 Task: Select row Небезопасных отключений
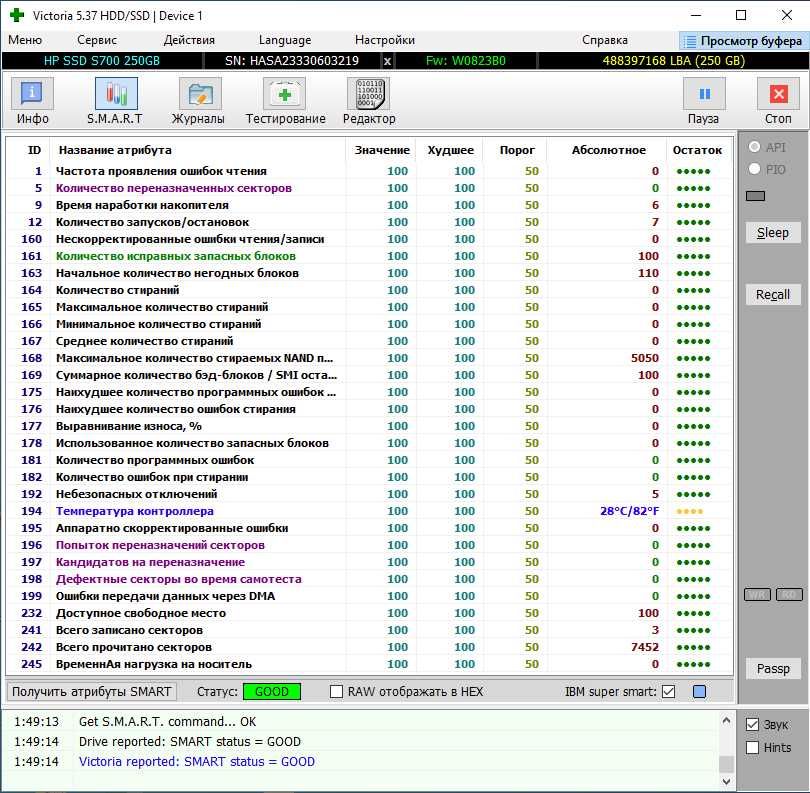(x=370, y=494)
